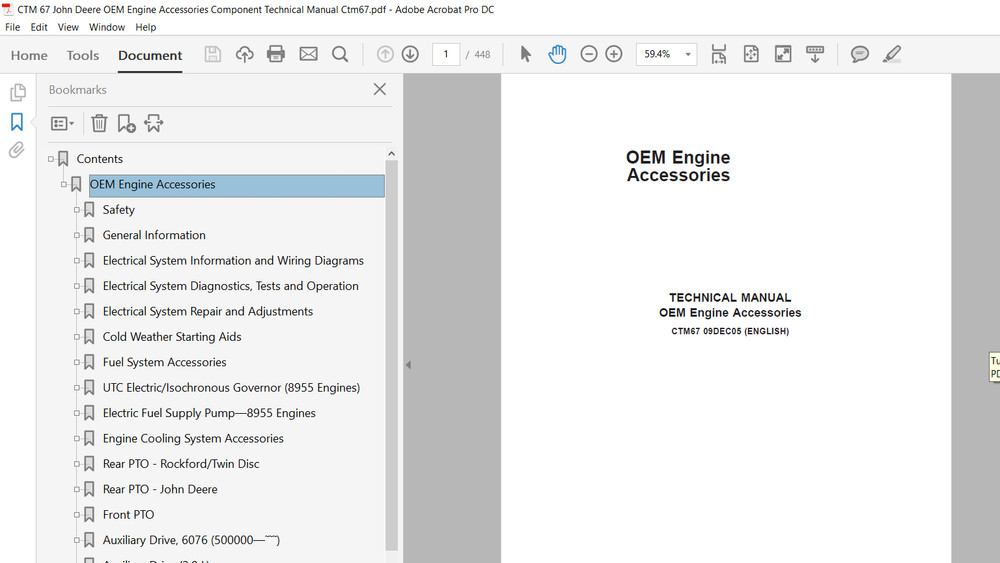
Task: Open zoom level 59.4% dropdown
Action: [x=688, y=54]
